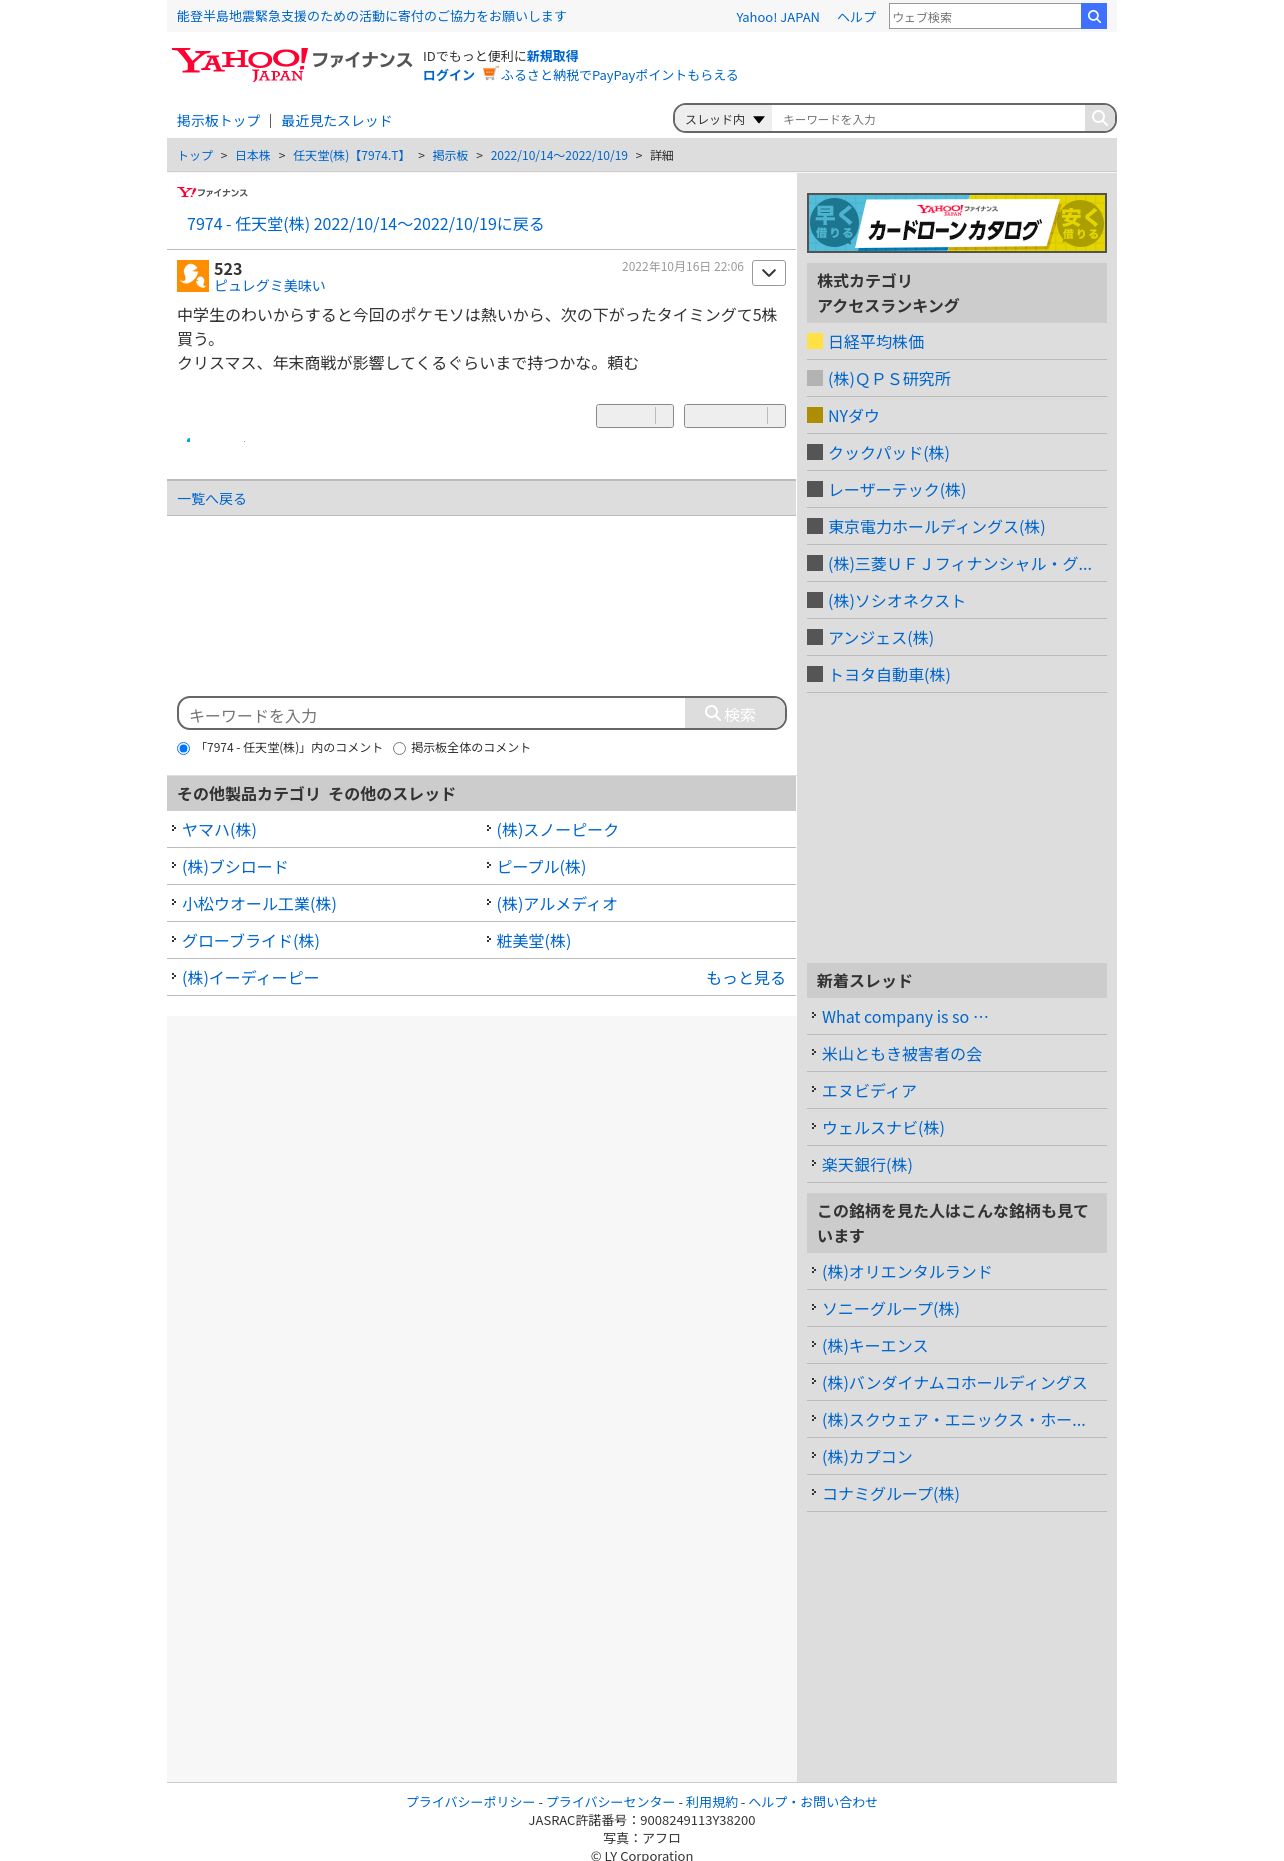The width and height of the screenshot is (1284, 1861).
Task: Click the small Y! Finance logo above thread title
Action: click(x=212, y=192)
